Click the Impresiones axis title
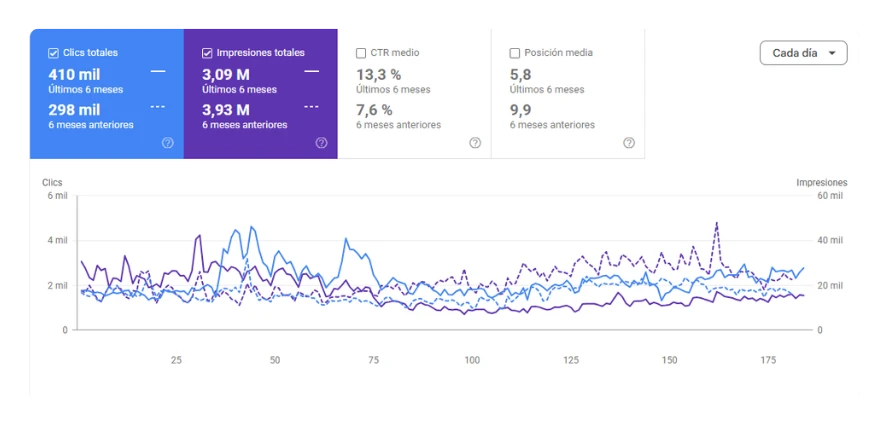Image resolution: width=892 pixels, height=438 pixels. click(x=821, y=183)
